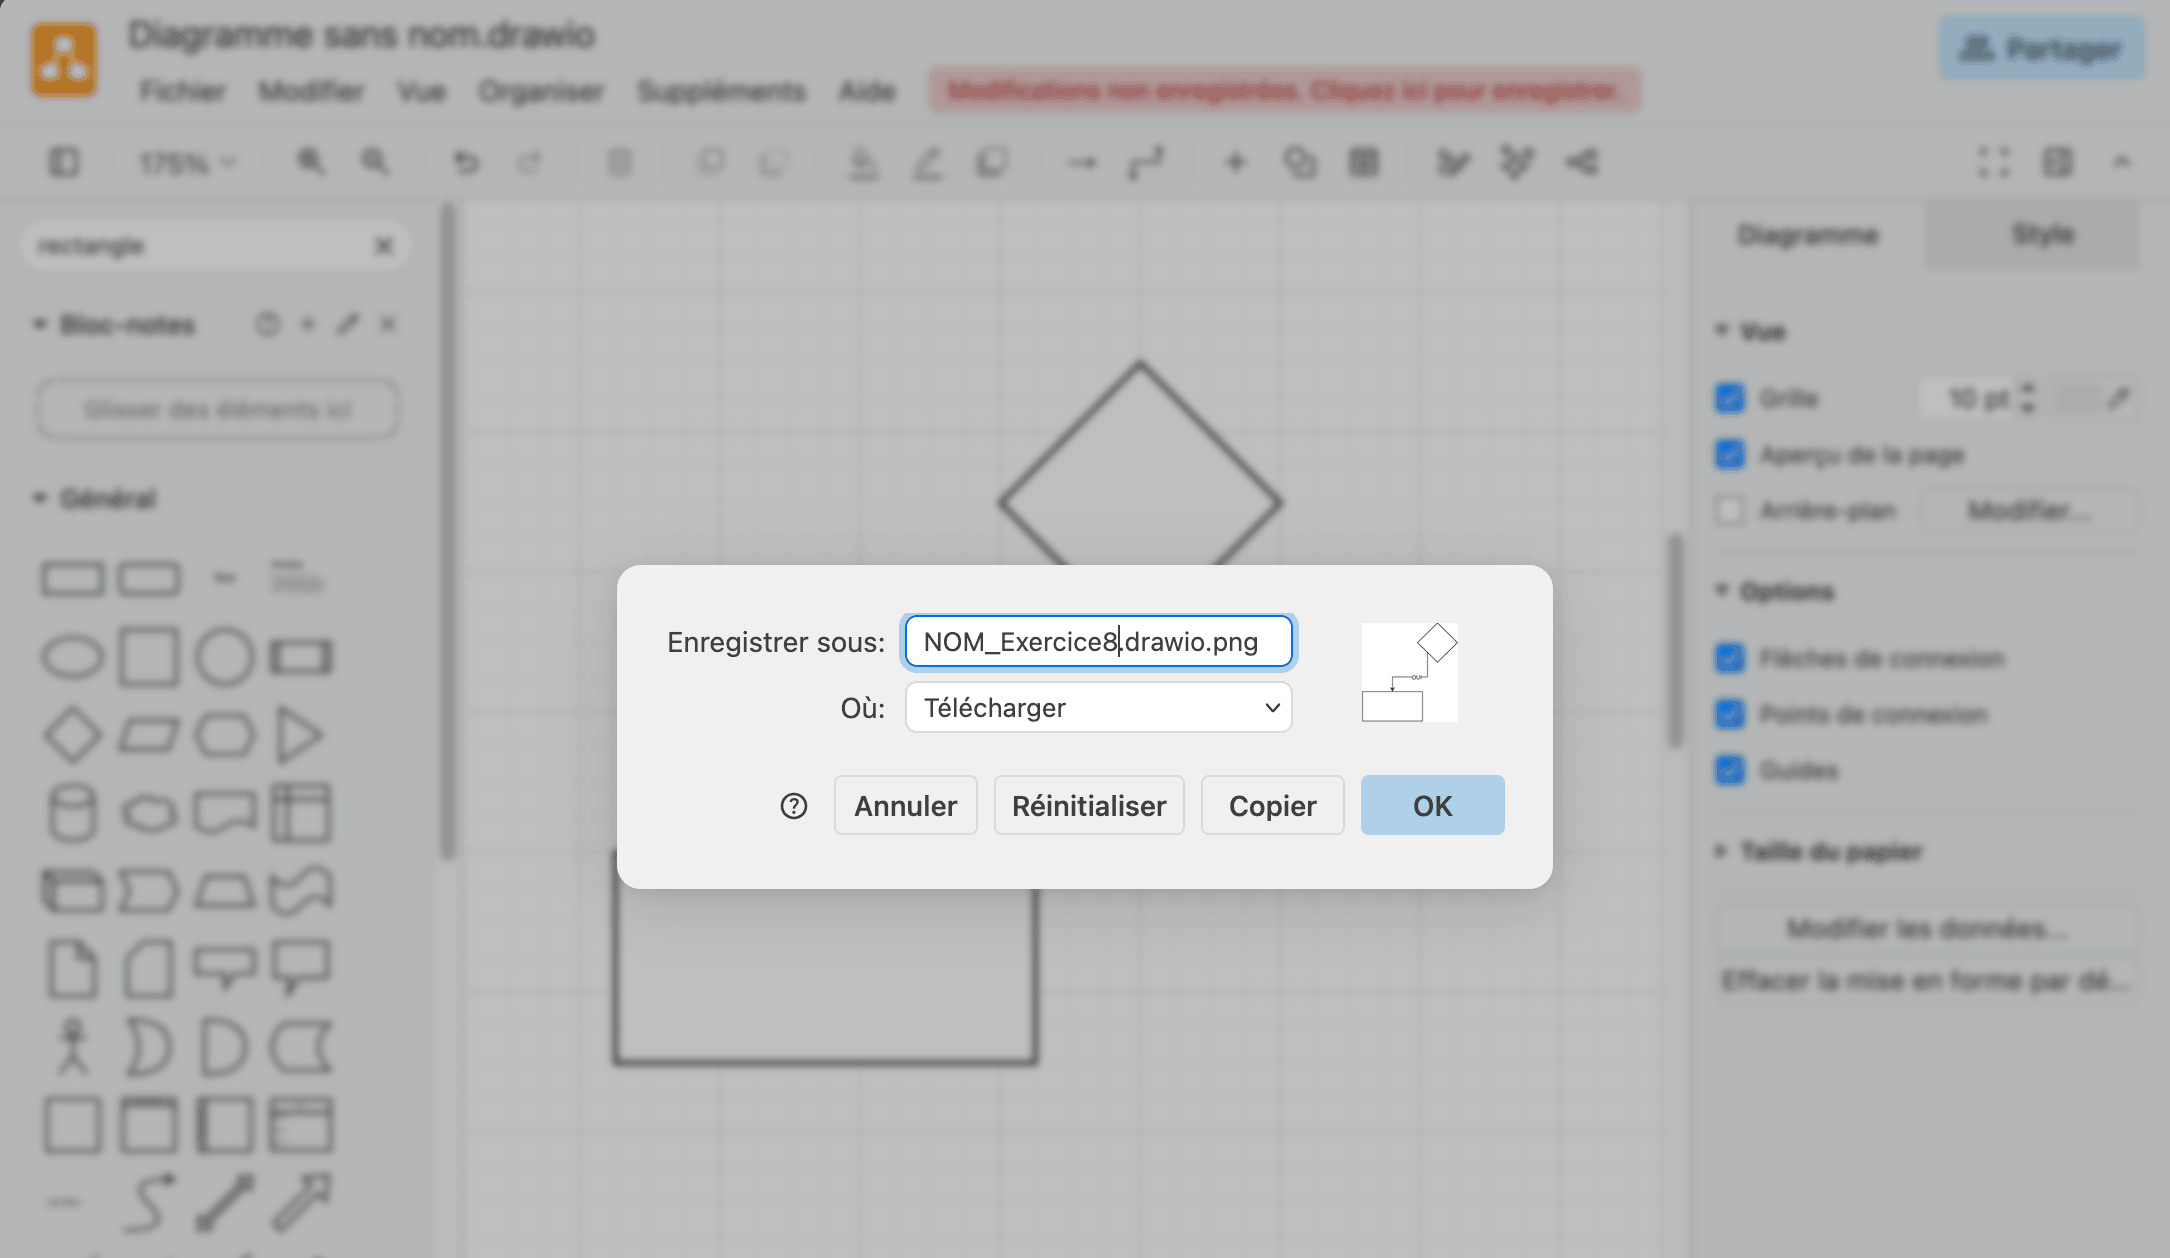This screenshot has height=1258, width=2170.
Task: Click the undo arrow icon
Action: tap(465, 162)
